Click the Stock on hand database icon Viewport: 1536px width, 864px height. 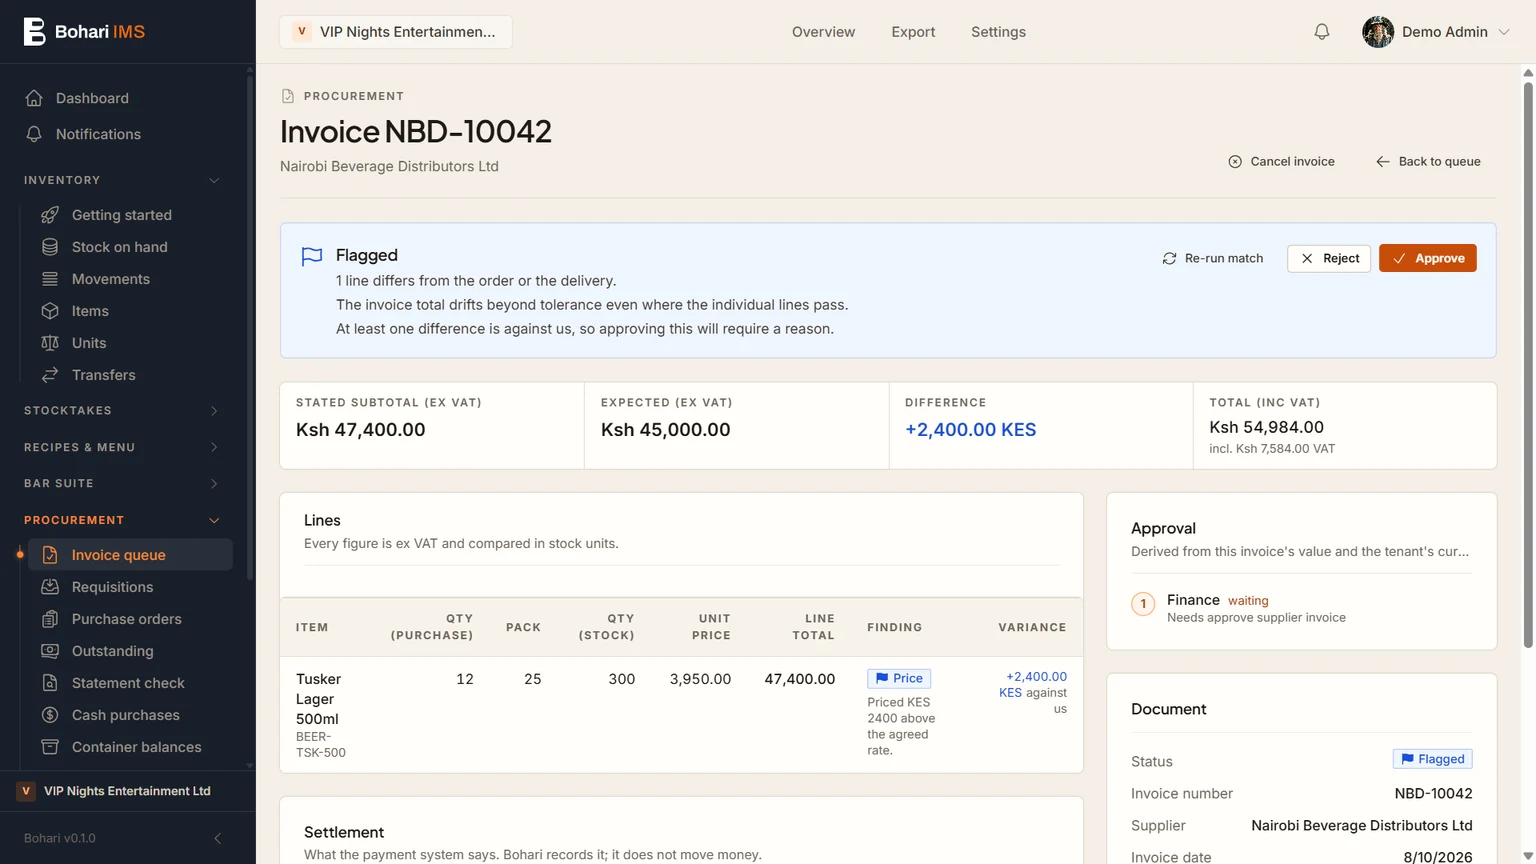(50, 247)
